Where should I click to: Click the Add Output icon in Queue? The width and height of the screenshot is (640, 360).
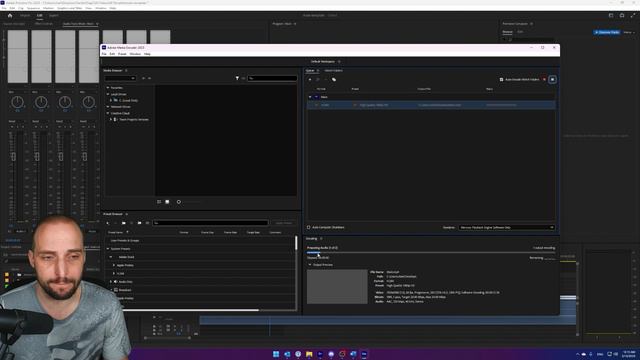pos(318,80)
